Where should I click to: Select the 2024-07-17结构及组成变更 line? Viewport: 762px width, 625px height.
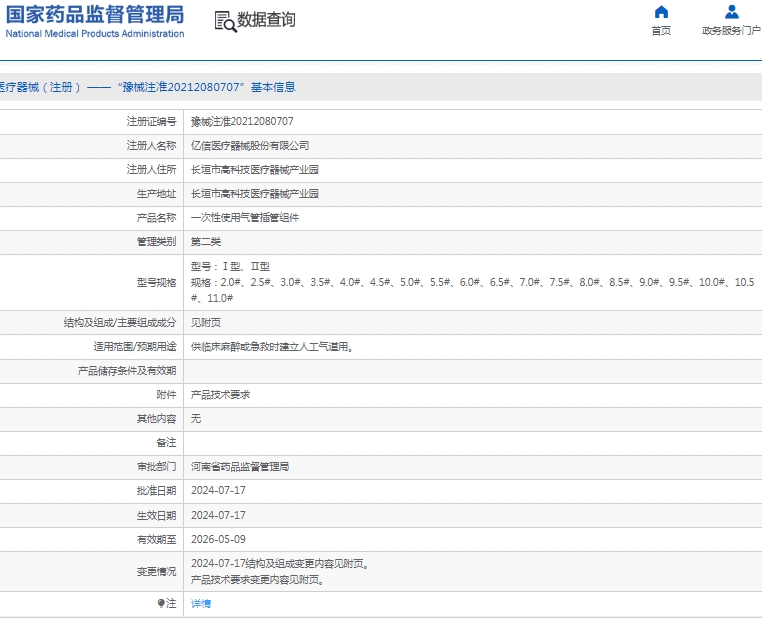pos(281,564)
